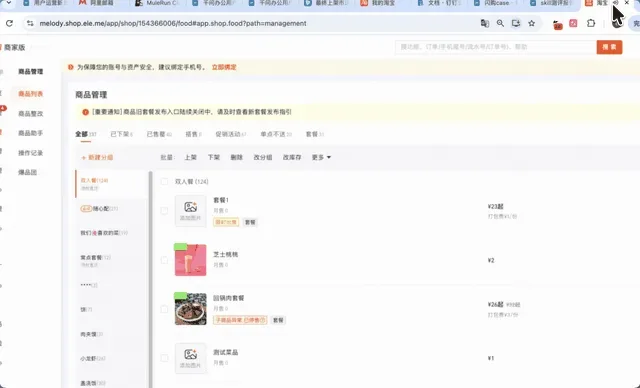640x388 pixels.
Task: Select the 双人餐(124) category
Action: coord(111,184)
